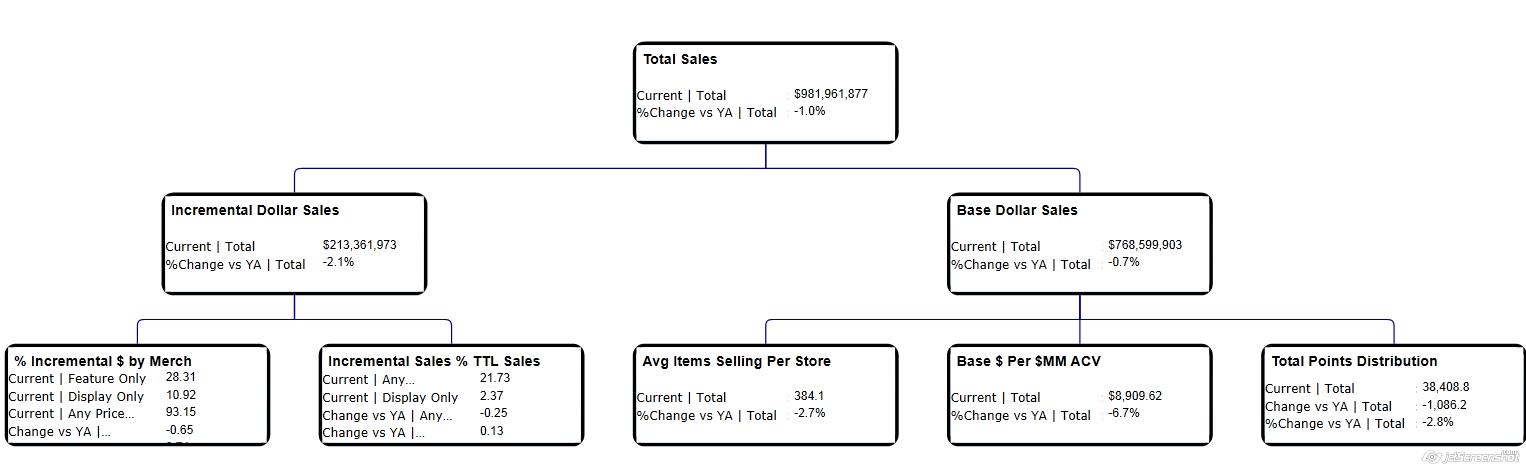Click the 384.1 average items value
Viewport: 1526px width, 469px height.
tap(808, 396)
